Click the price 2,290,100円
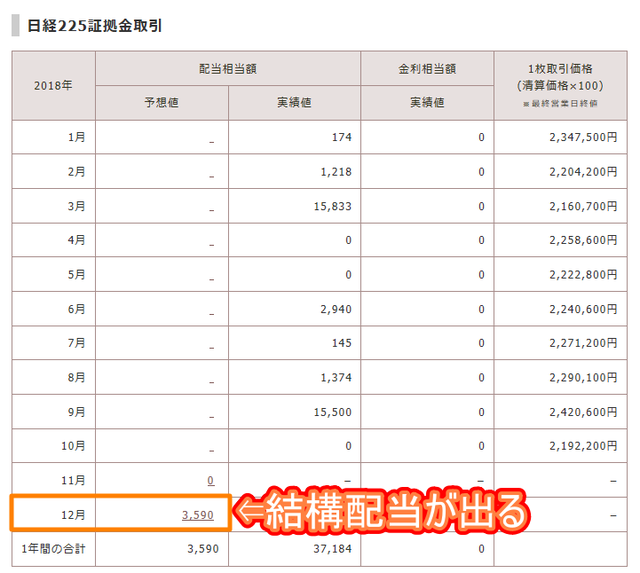 point(583,378)
